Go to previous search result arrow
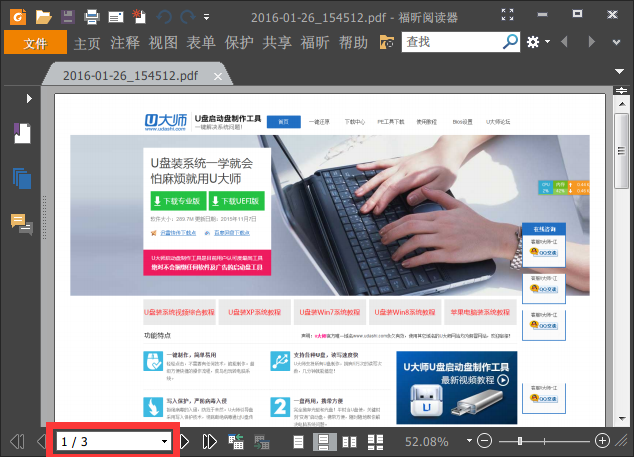Image resolution: width=634 pixels, height=457 pixels. (564, 42)
